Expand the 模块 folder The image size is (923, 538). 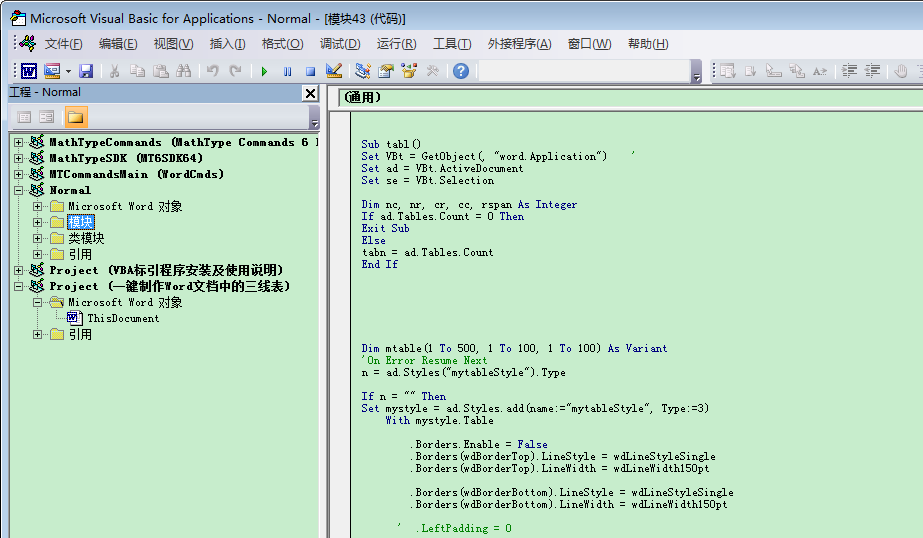(37, 222)
